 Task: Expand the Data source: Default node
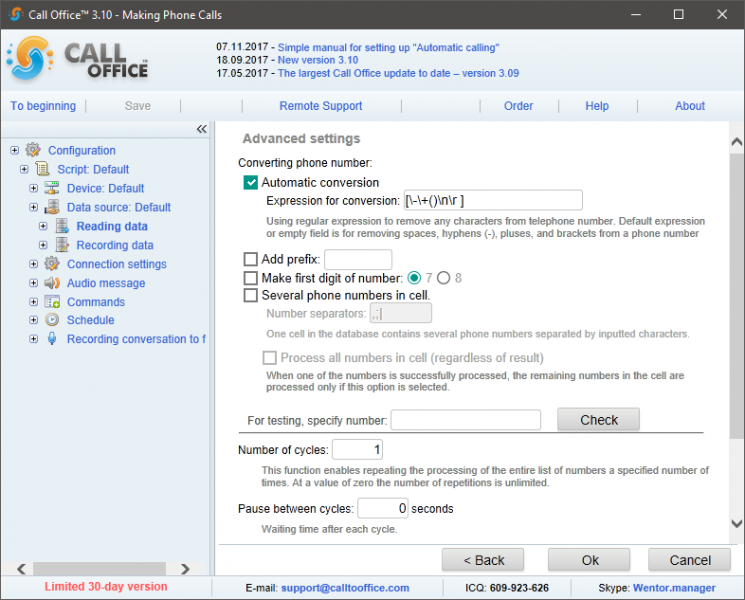[x=33, y=207]
